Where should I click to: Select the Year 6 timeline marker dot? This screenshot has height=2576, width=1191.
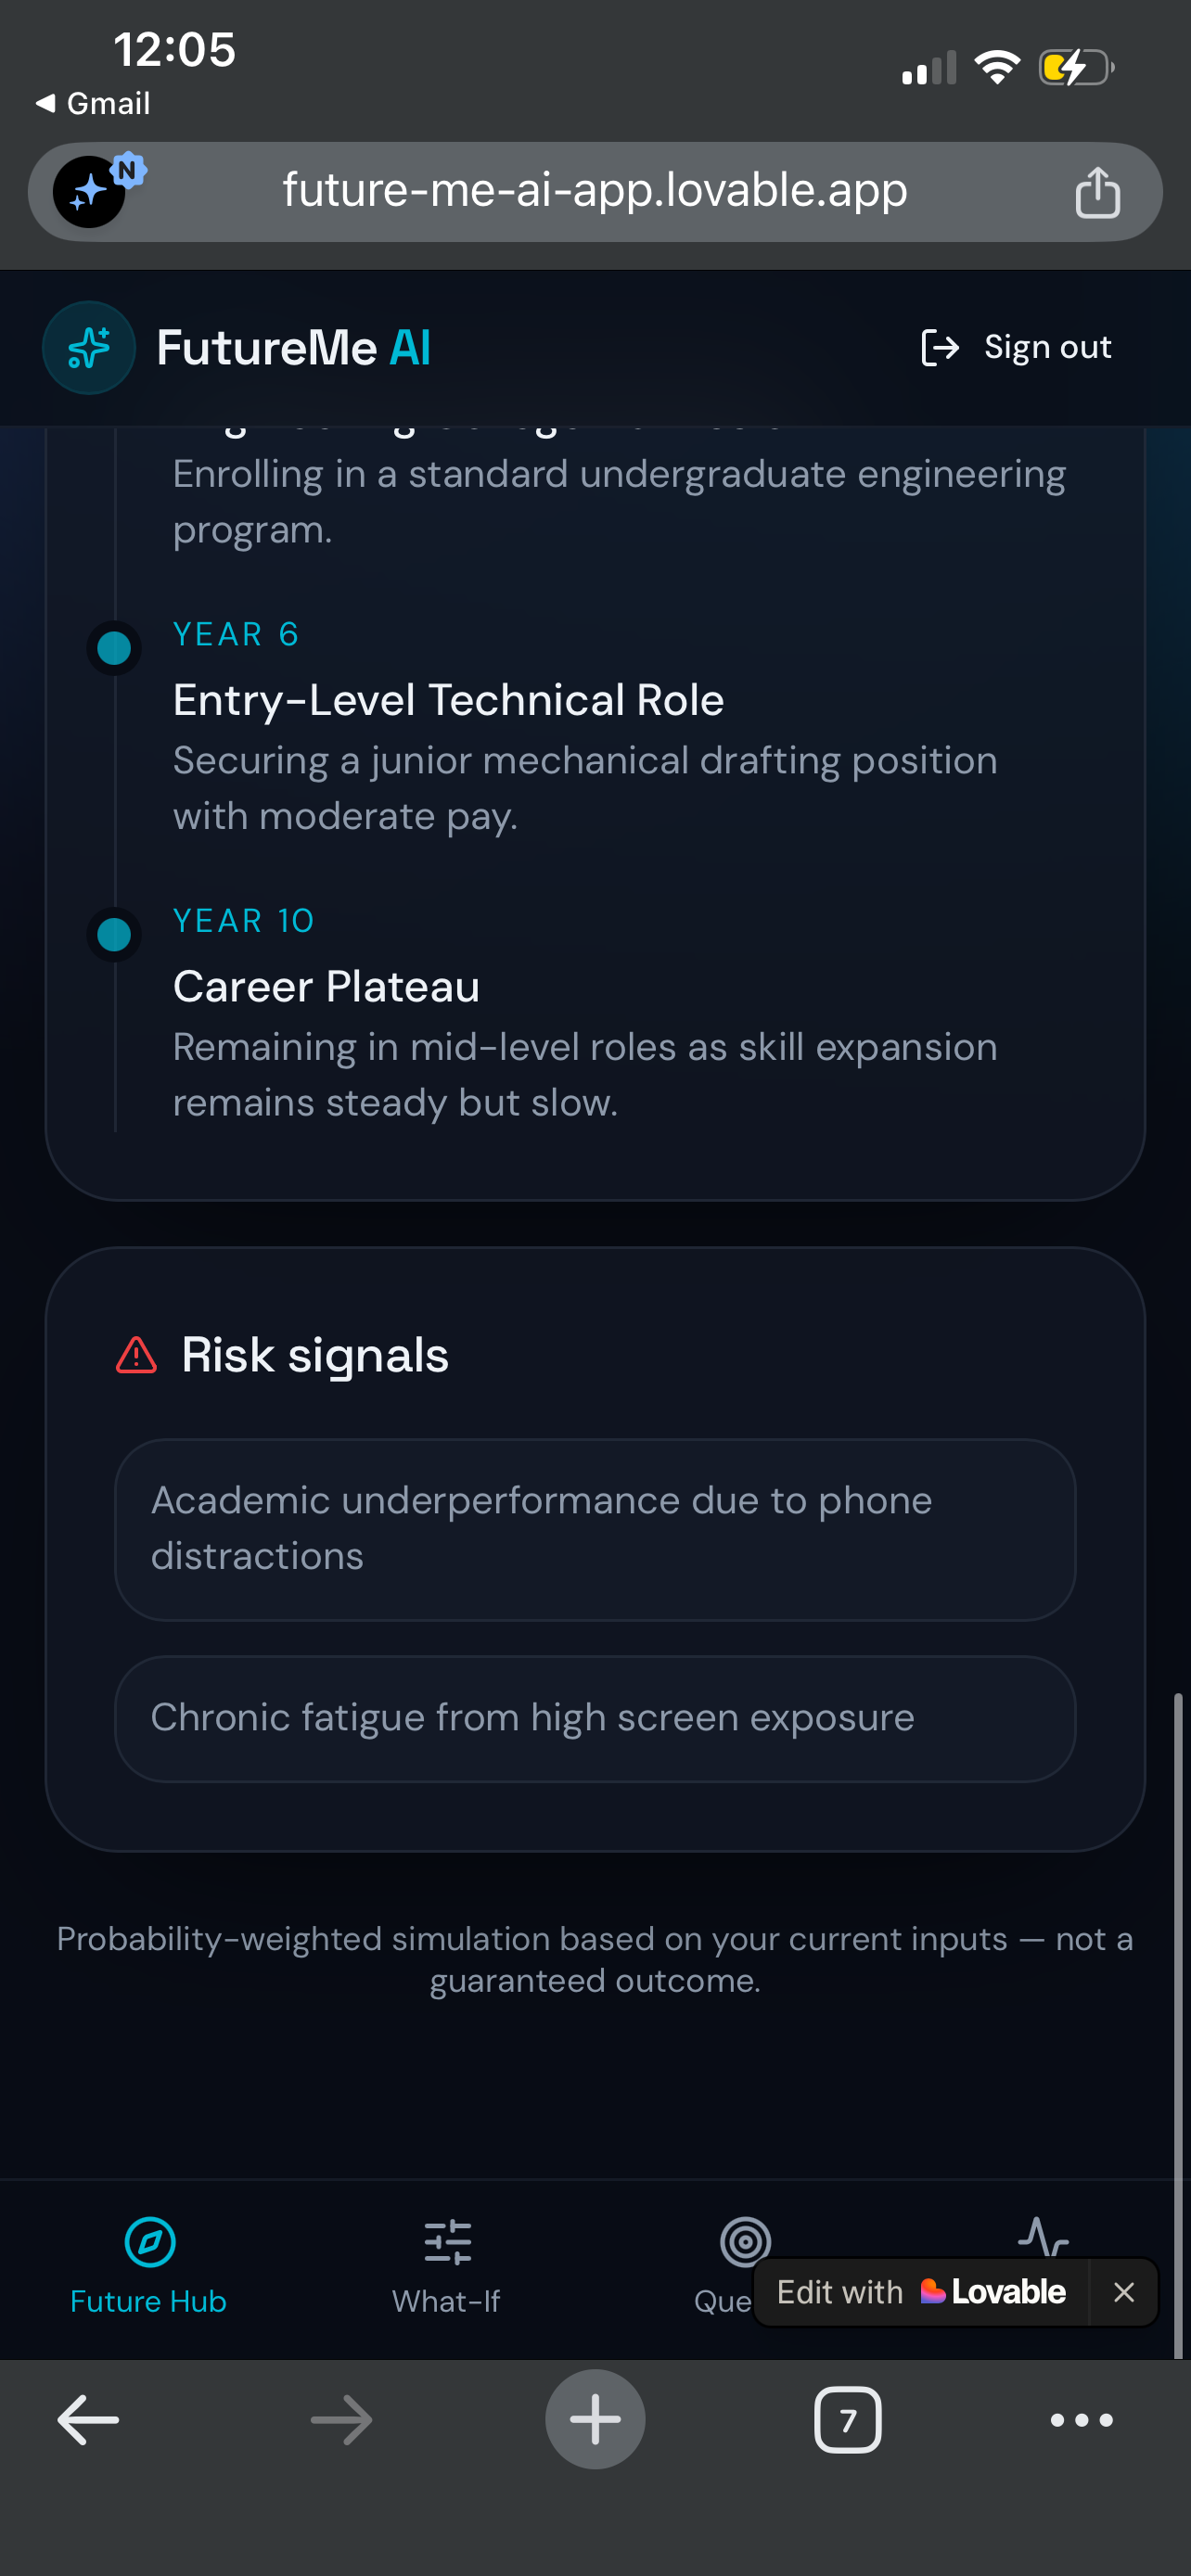pyautogui.click(x=114, y=648)
